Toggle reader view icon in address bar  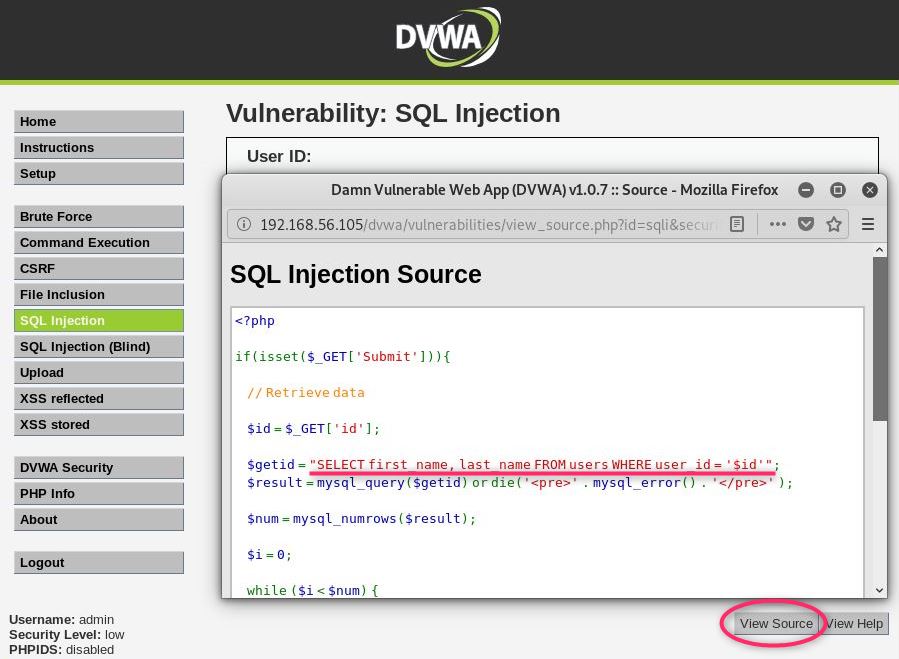click(737, 224)
